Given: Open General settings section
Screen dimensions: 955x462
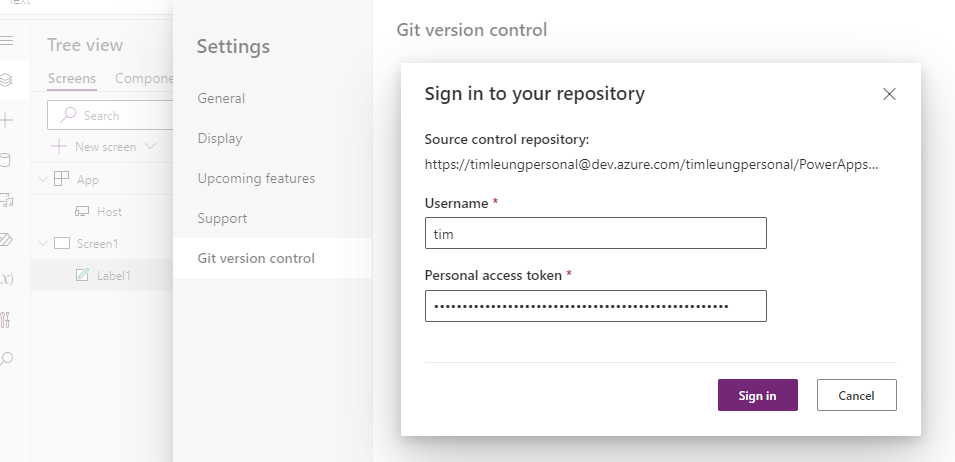Looking at the screenshot, I should [221, 98].
